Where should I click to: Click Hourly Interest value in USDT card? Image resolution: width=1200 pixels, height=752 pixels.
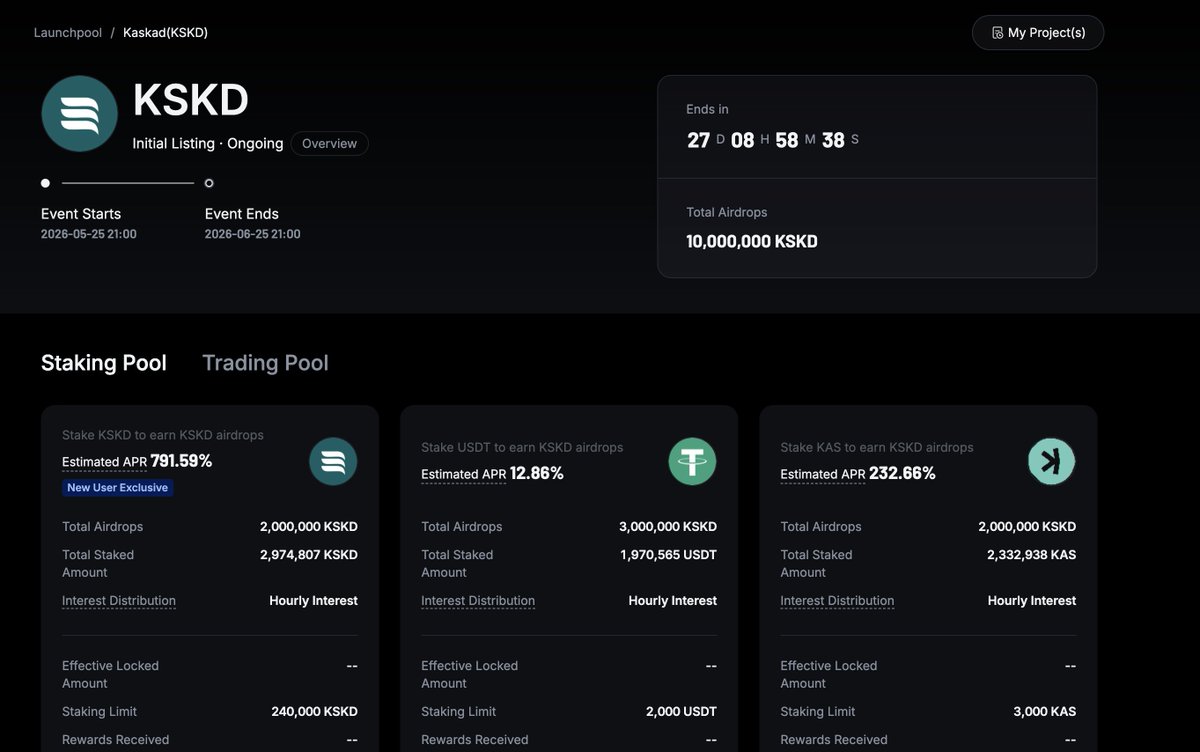point(672,601)
